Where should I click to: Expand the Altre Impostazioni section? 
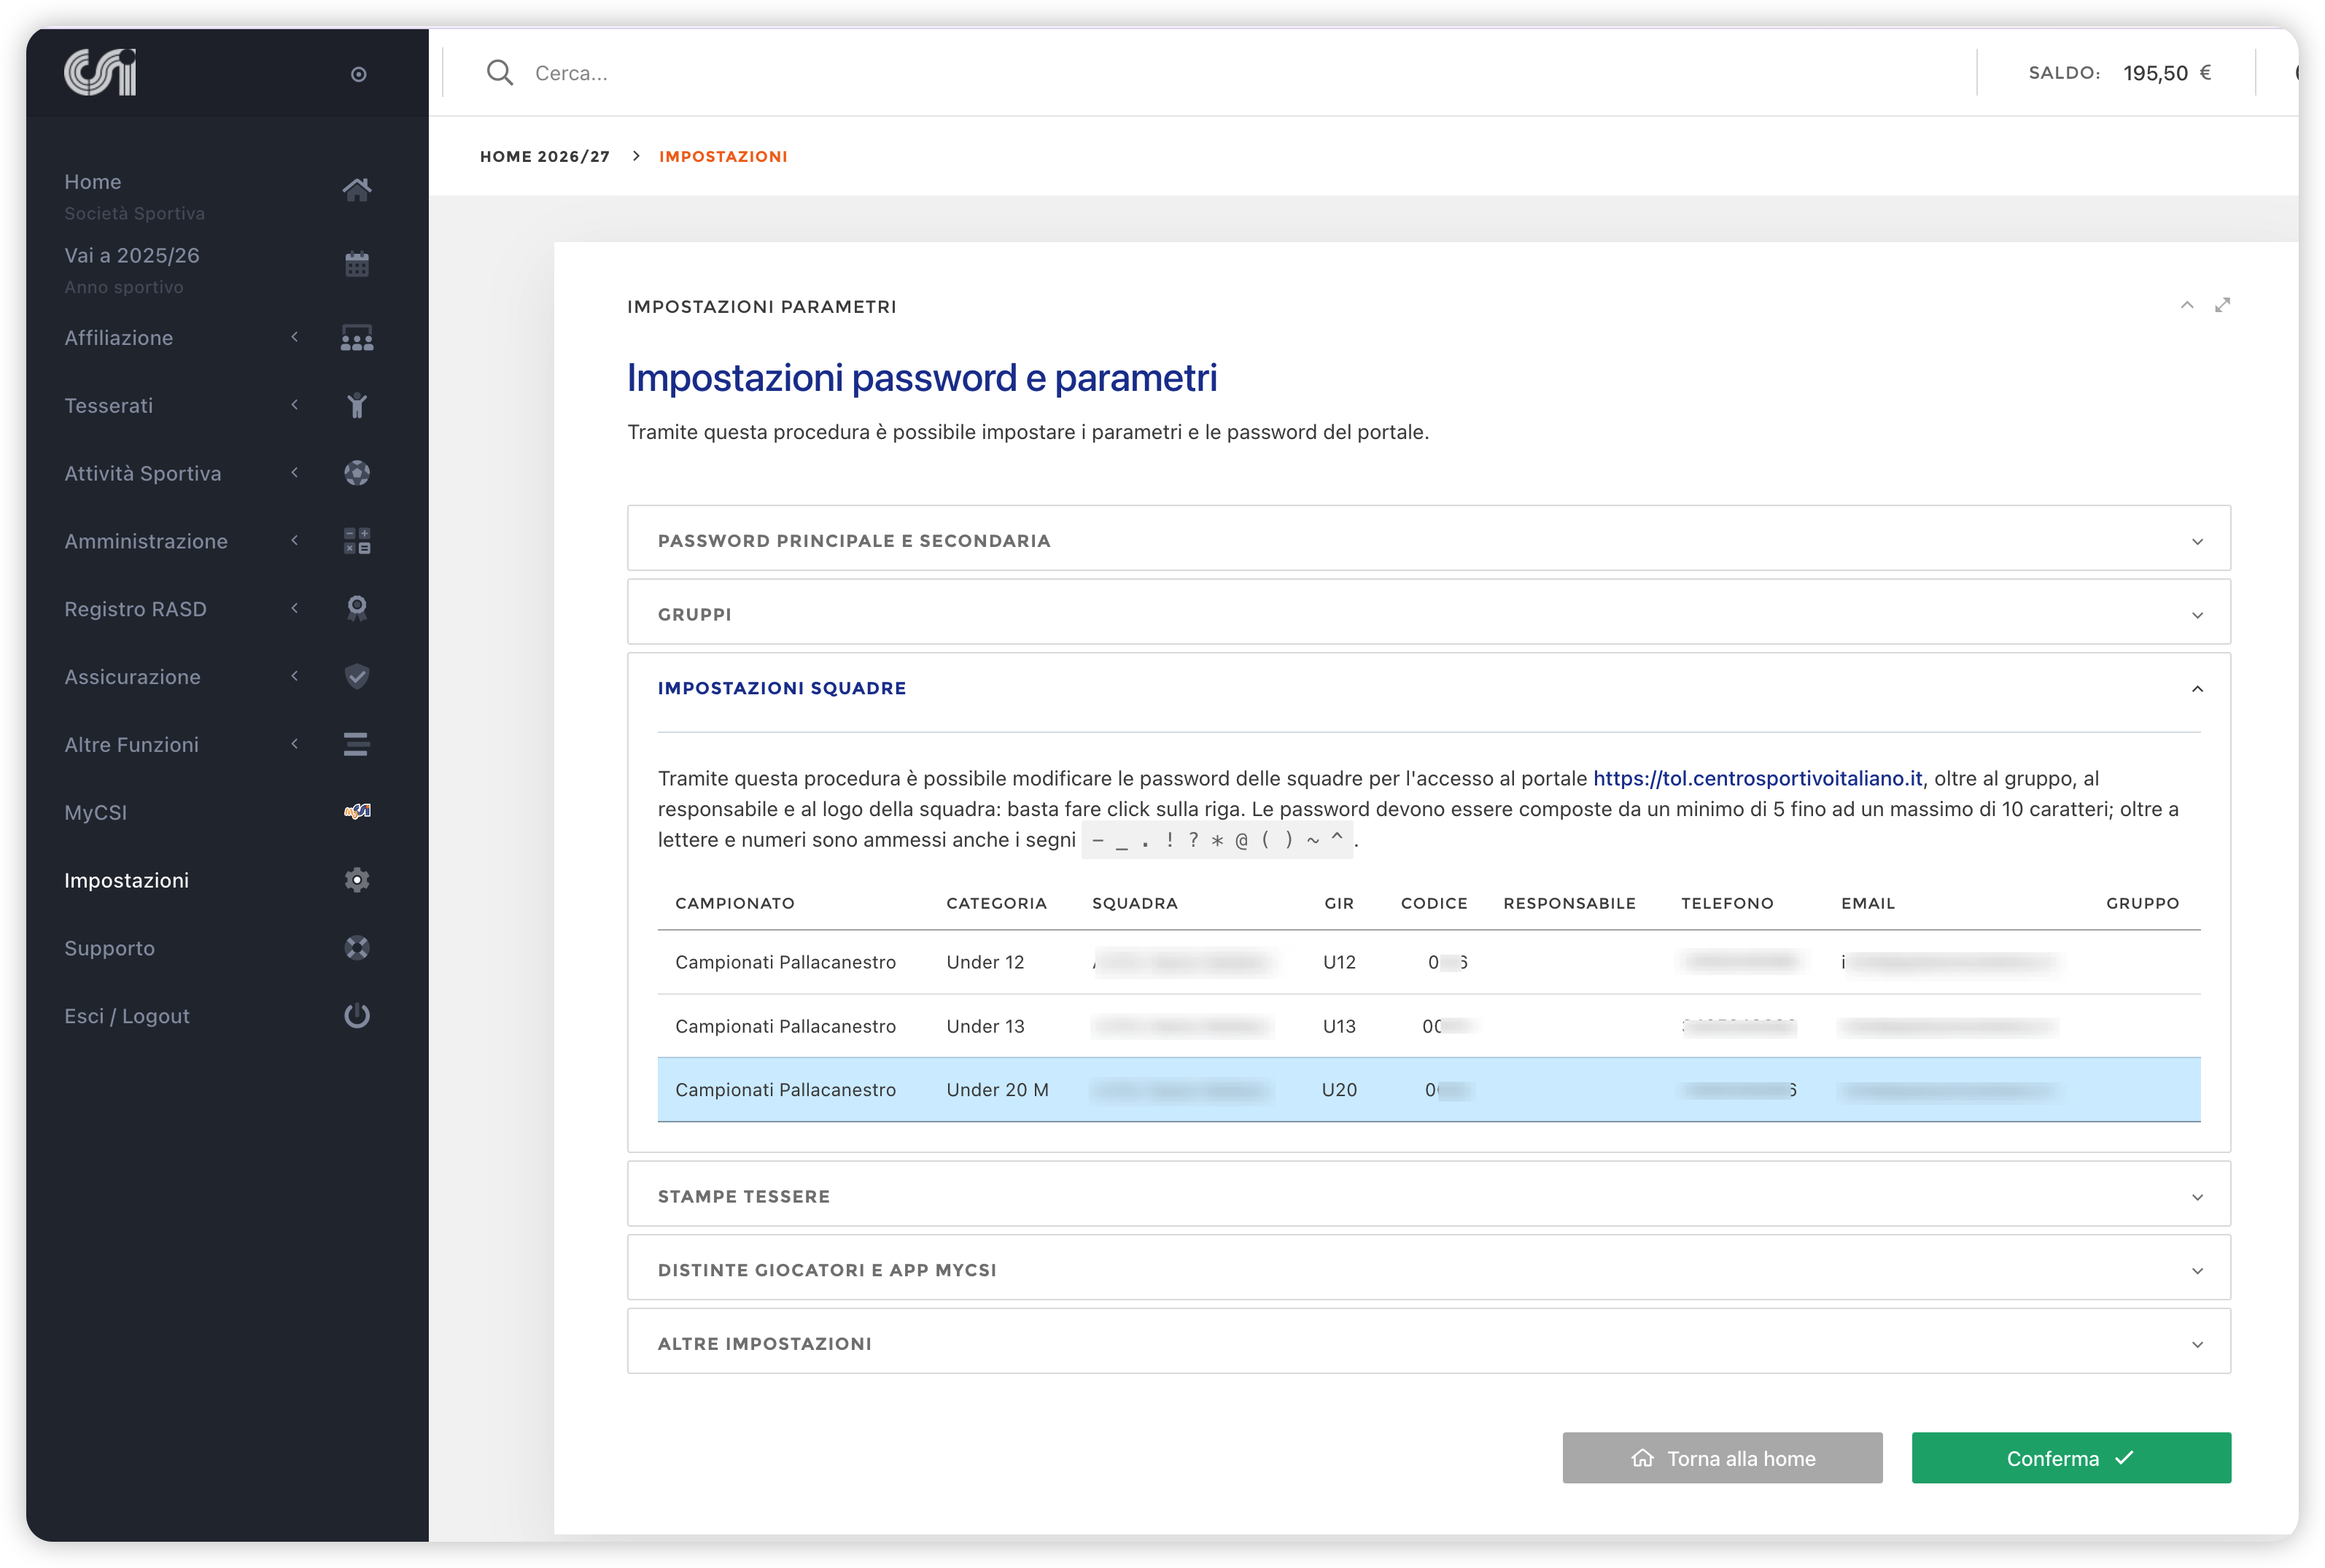pyautogui.click(x=1428, y=1343)
